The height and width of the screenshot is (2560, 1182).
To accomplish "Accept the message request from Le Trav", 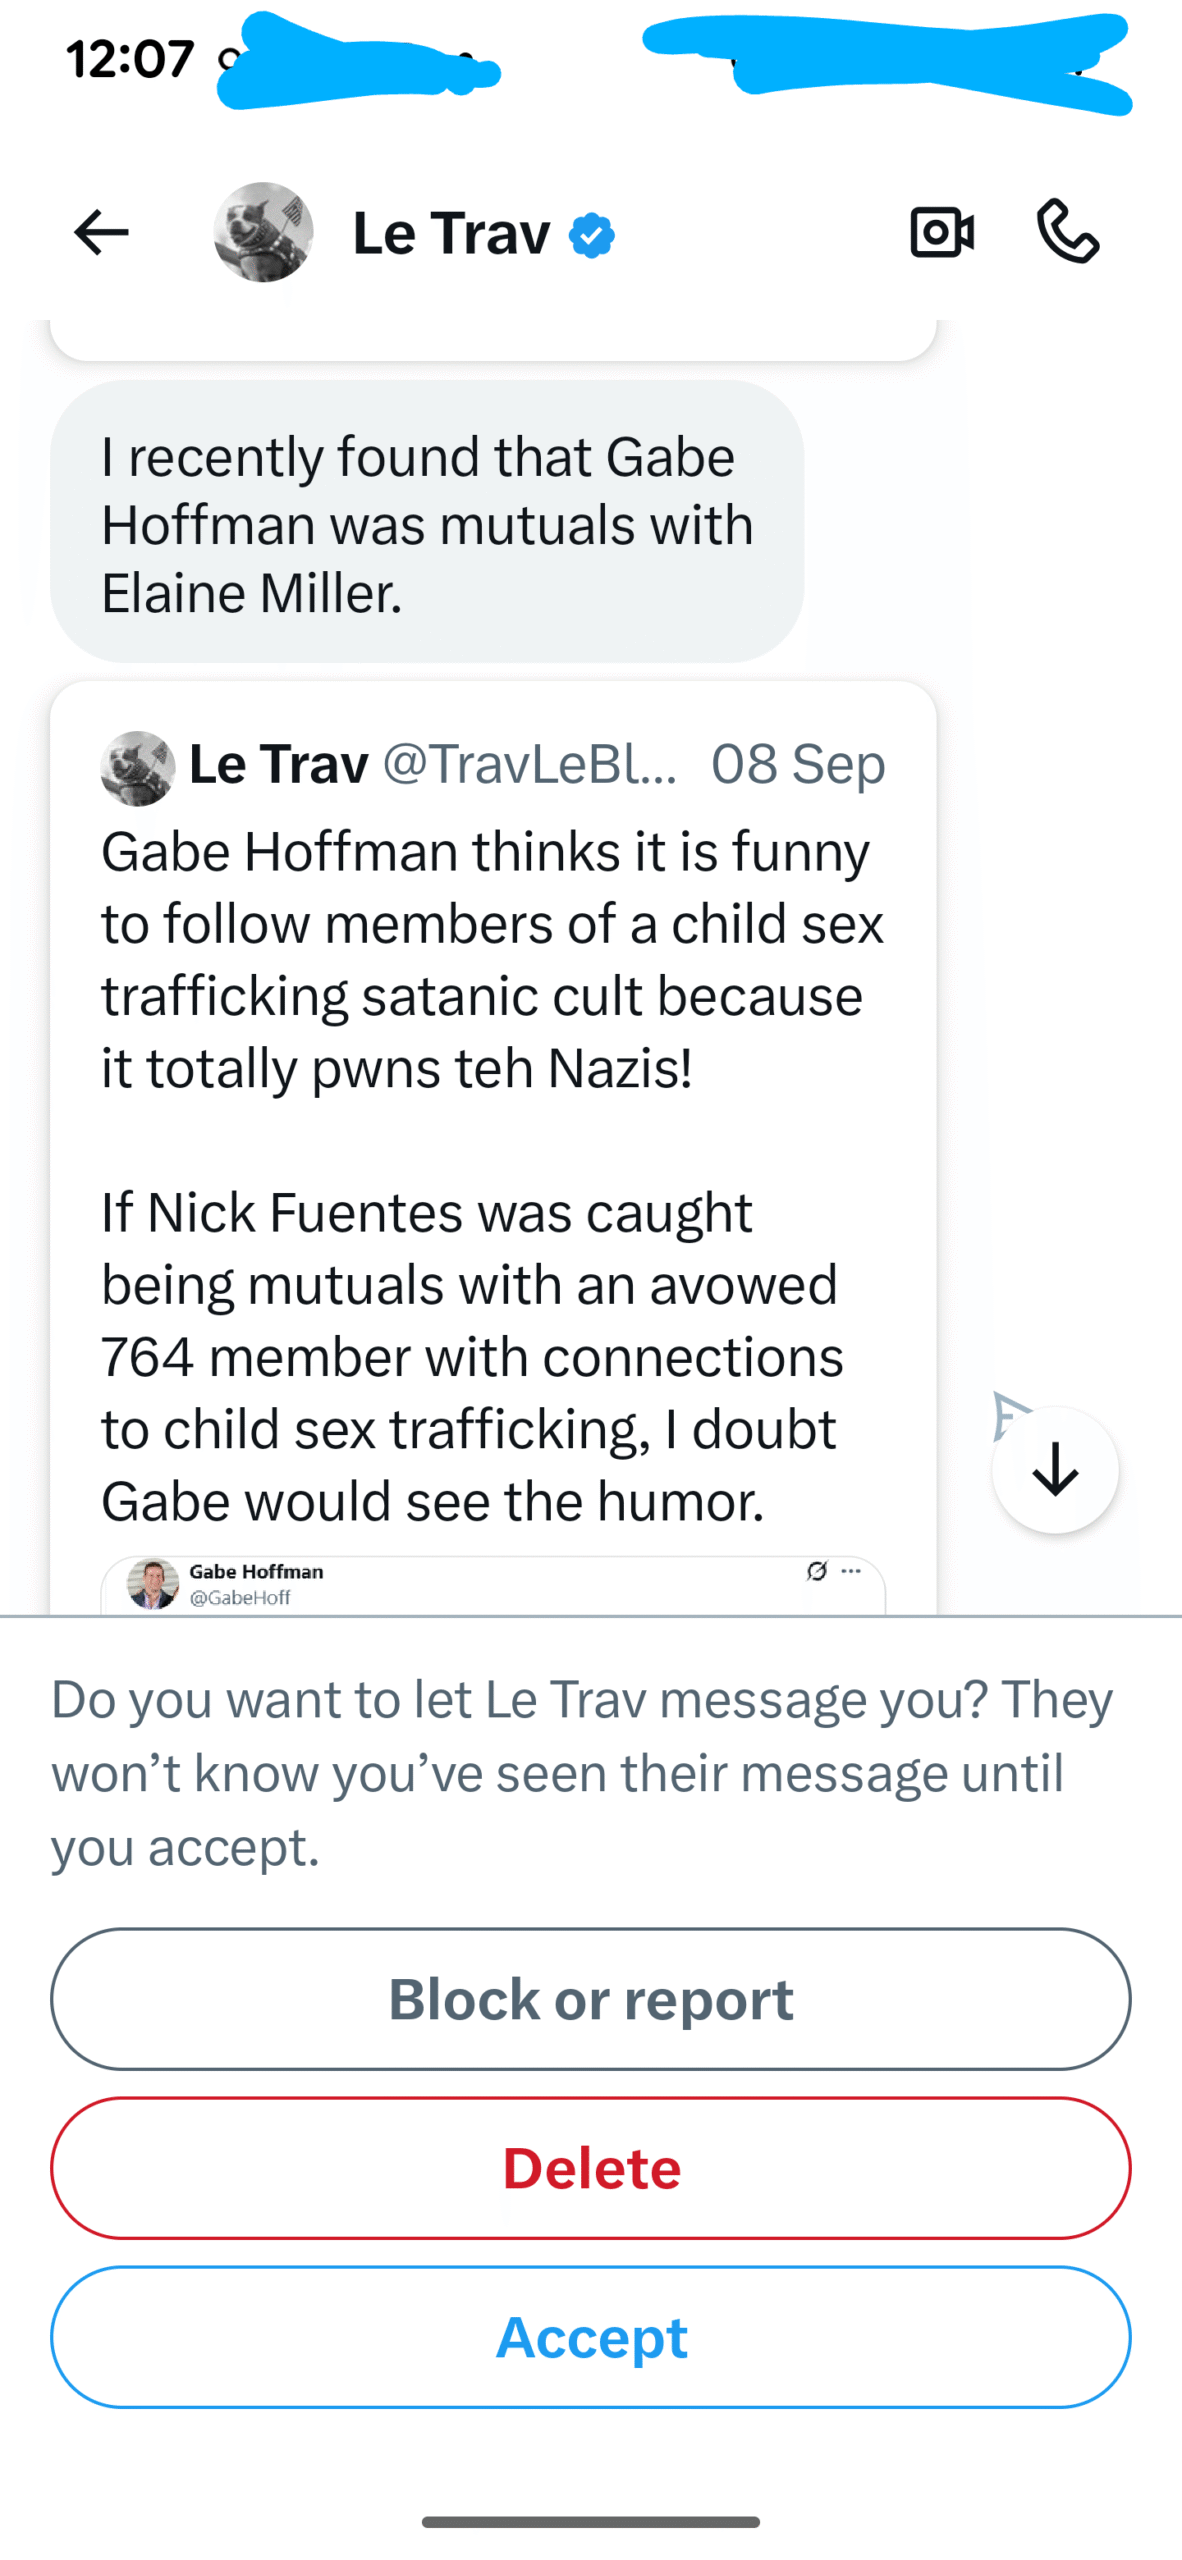I will click(591, 2337).
